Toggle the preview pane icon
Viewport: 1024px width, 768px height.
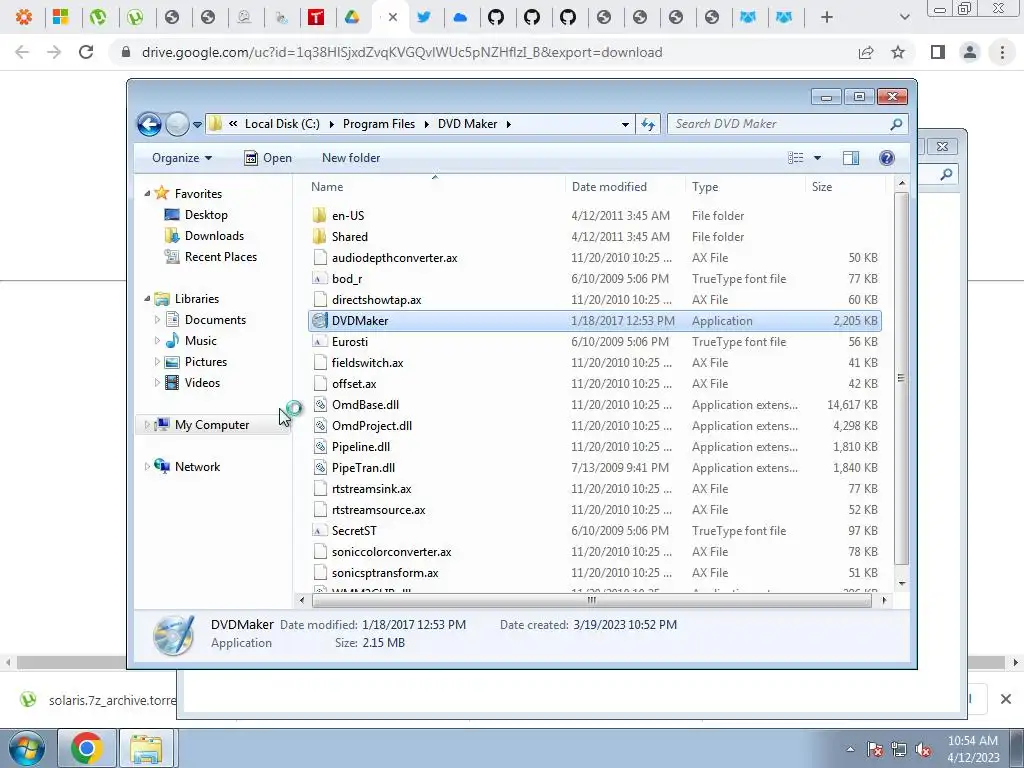click(851, 158)
